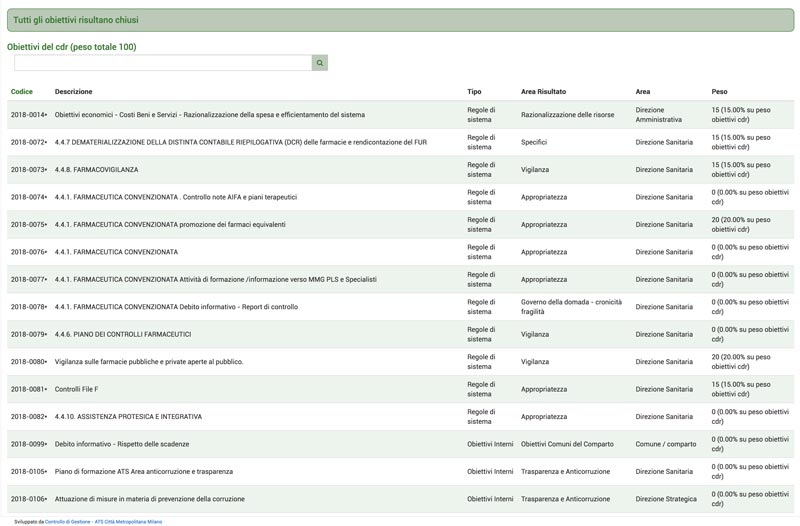Open objective code 2018-0075
Screen dimensions: 800x526
(29, 224)
